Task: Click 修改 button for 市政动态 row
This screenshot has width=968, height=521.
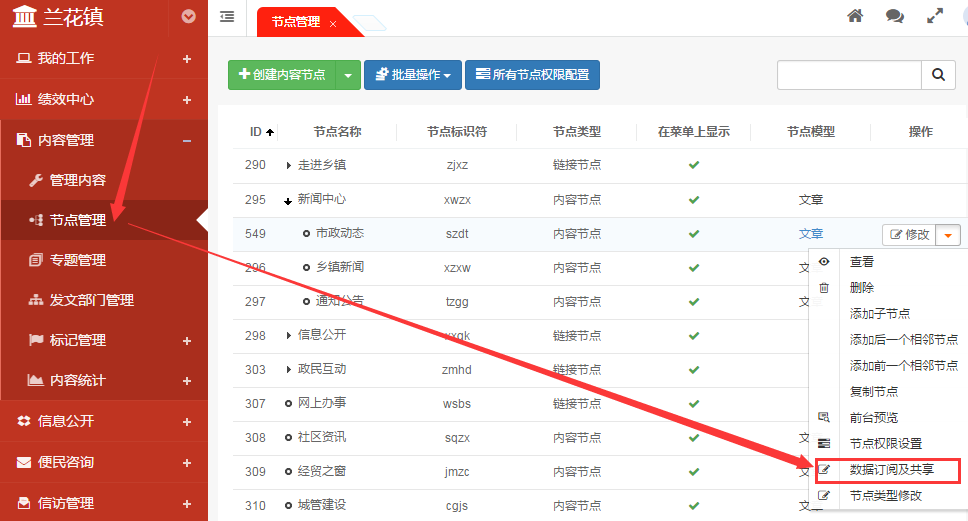Action: click(909, 235)
